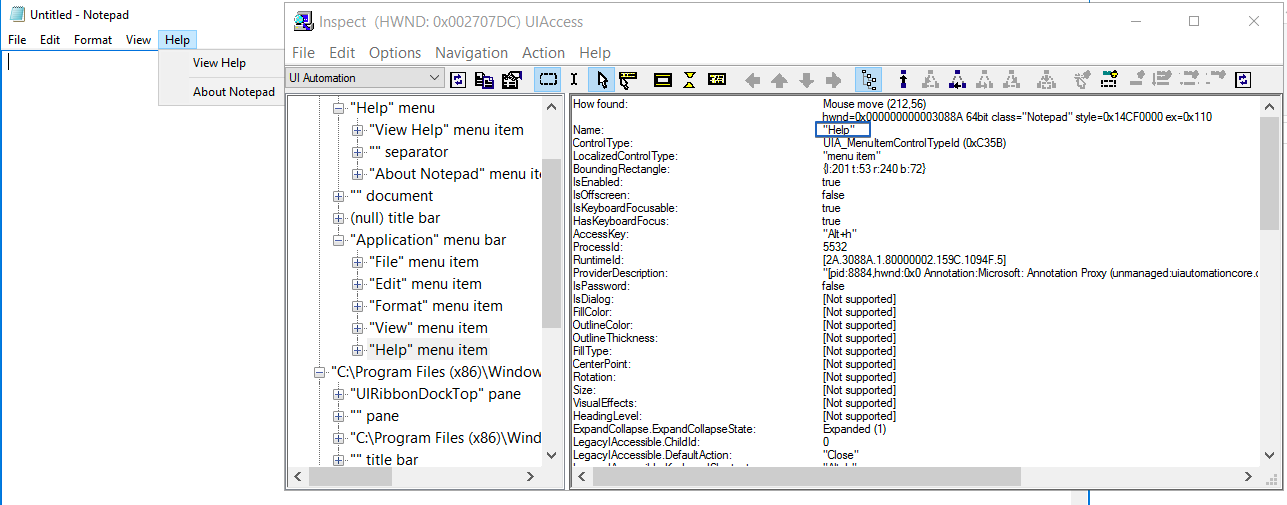Click the yellow-framed black rectangle toolbar icon
Screen dimensions: 1287x505
click(x=662, y=78)
